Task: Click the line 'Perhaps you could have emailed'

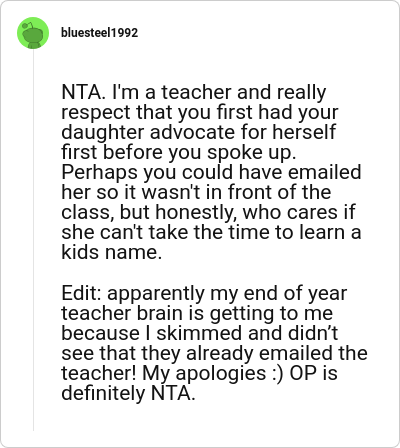Action: pos(211,172)
